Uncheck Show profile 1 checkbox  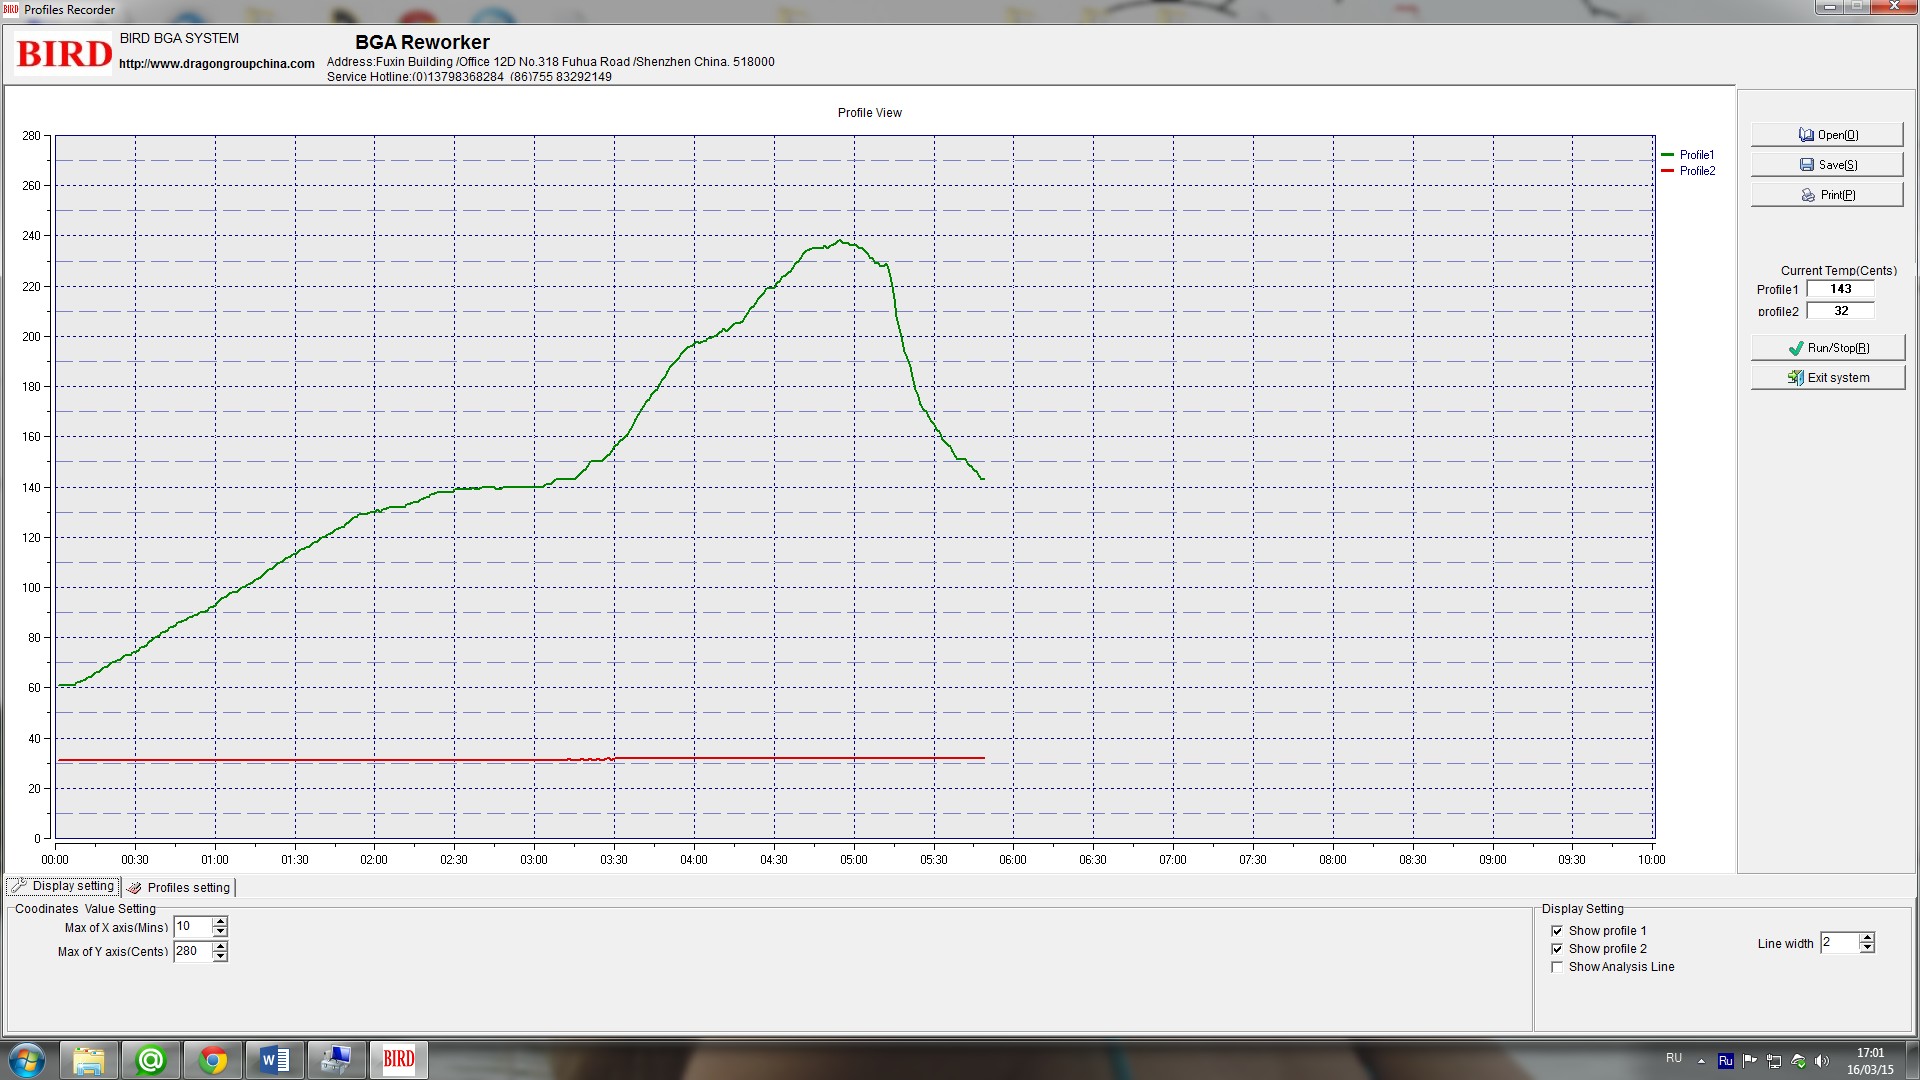click(x=1557, y=931)
